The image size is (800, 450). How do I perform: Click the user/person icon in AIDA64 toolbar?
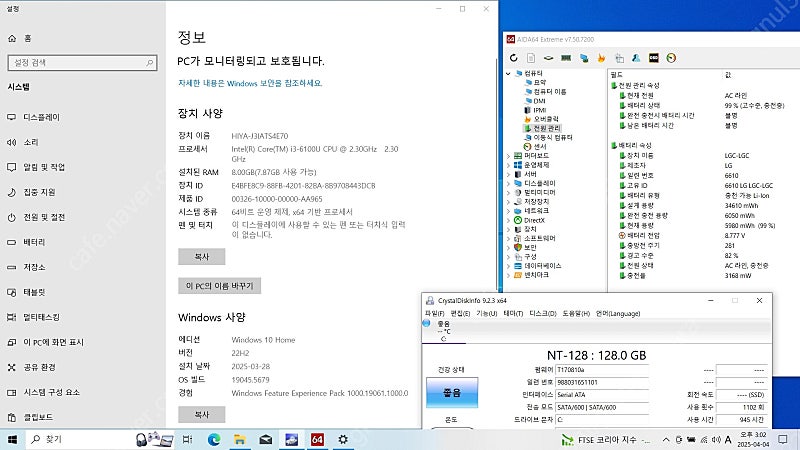tap(636, 58)
